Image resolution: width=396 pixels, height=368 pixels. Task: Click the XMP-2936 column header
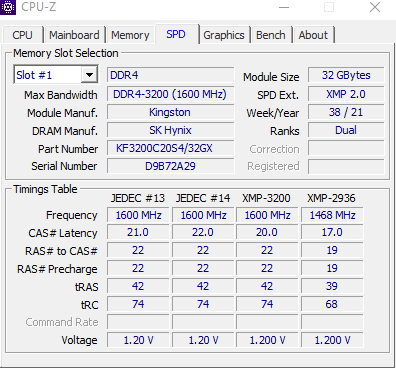click(331, 198)
